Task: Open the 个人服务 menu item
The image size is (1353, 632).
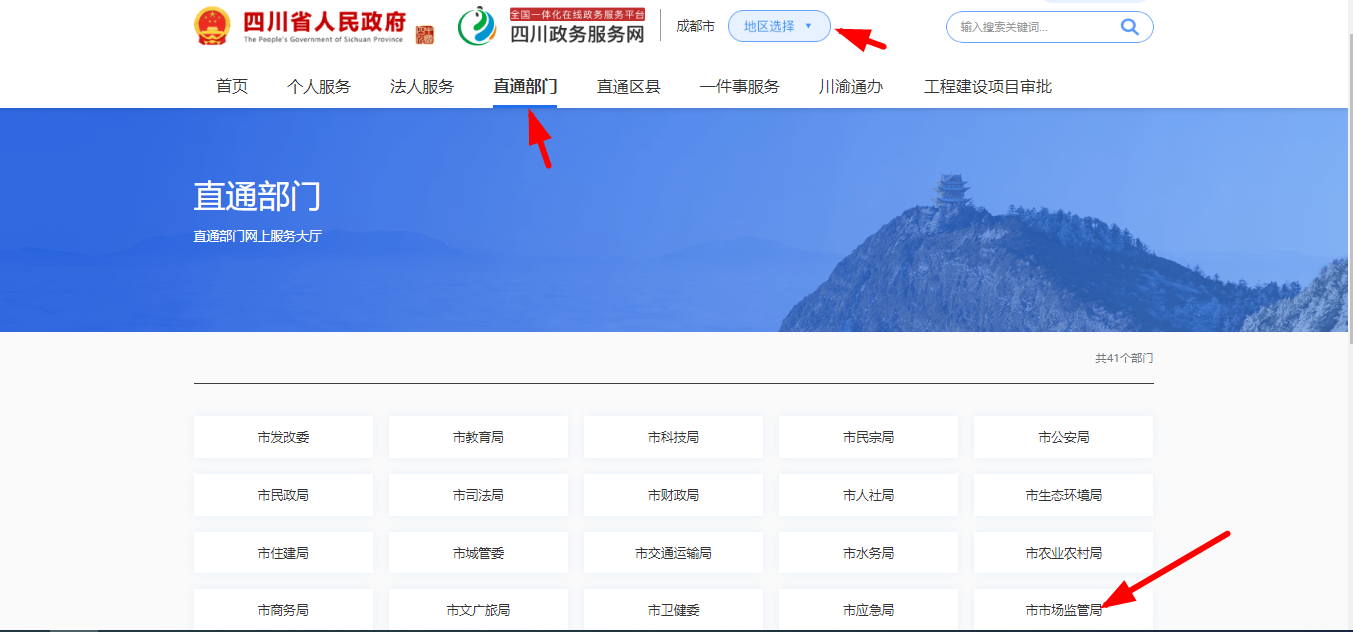Action: (x=319, y=87)
